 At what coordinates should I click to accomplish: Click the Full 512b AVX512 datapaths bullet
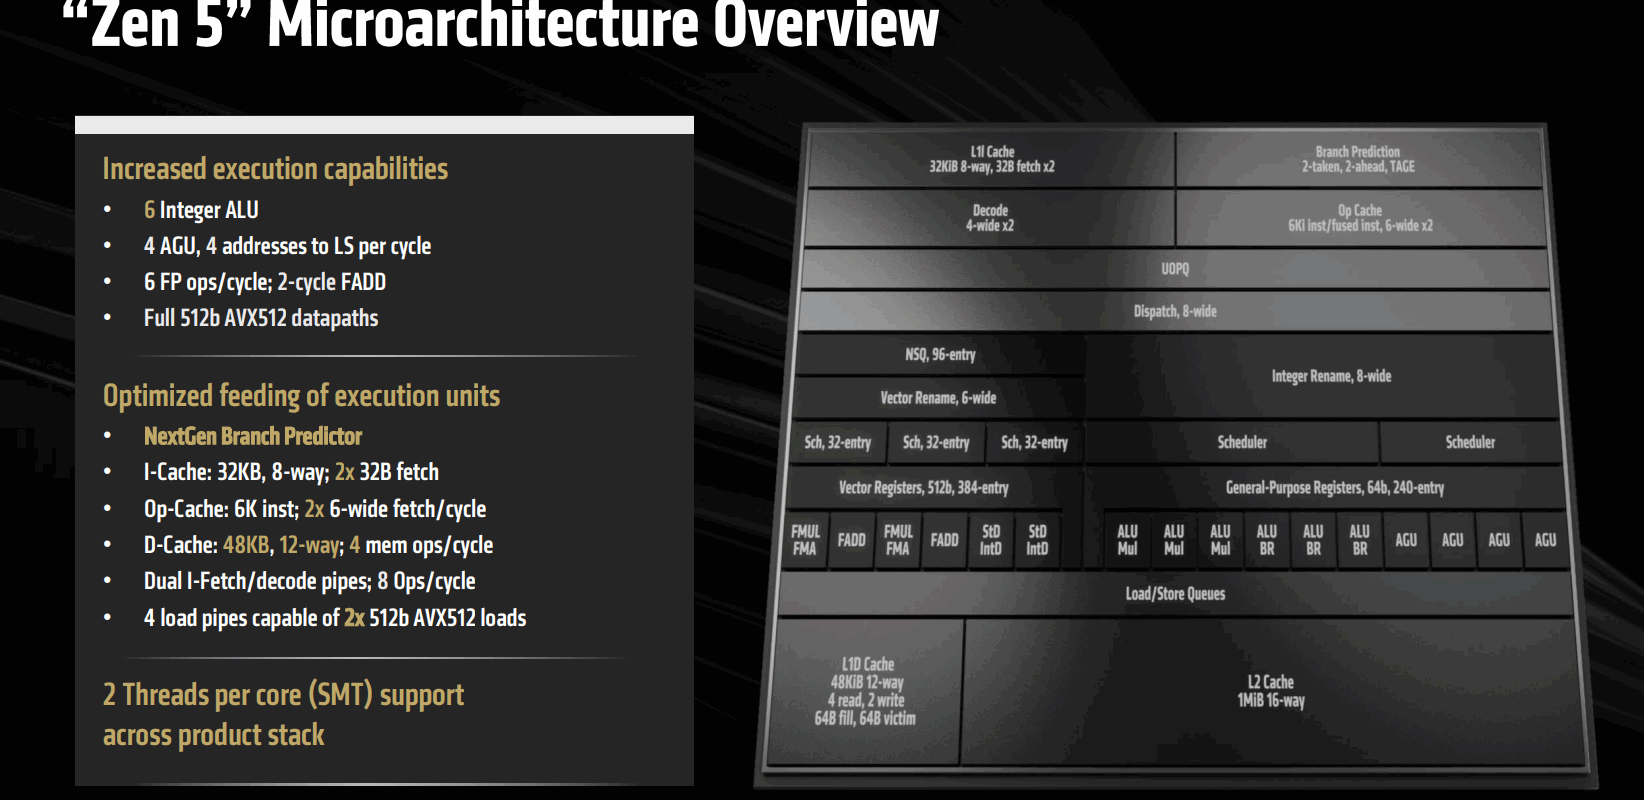coord(261,318)
